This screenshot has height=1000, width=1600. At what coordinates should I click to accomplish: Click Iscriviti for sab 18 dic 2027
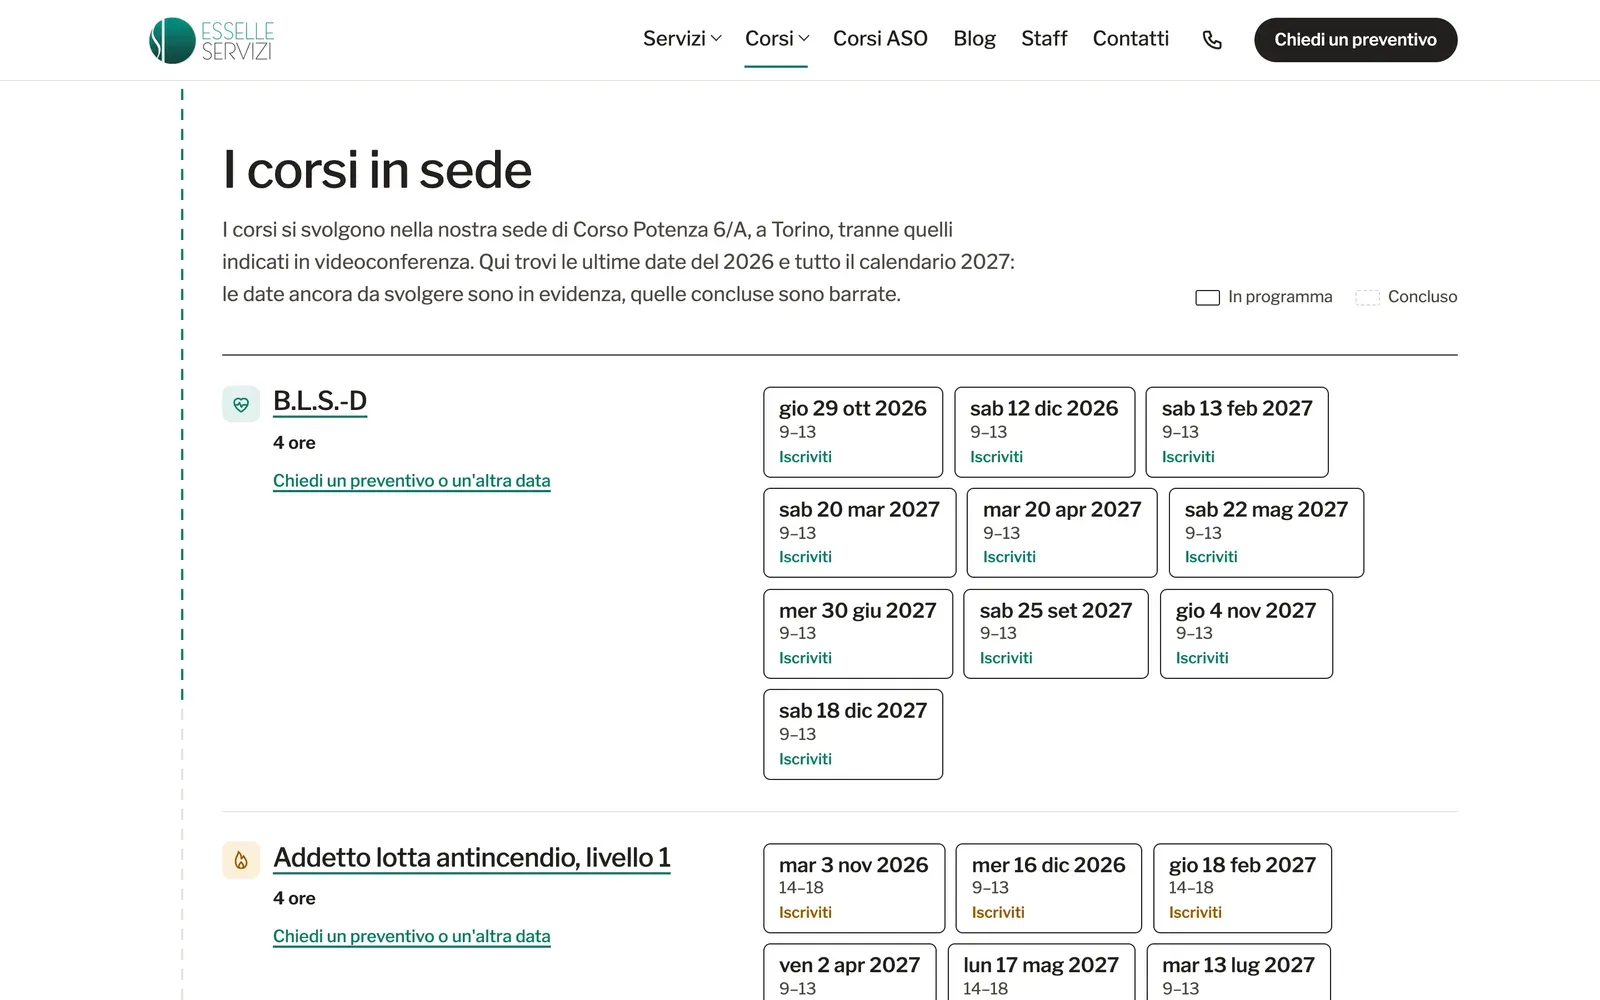pyautogui.click(x=805, y=759)
